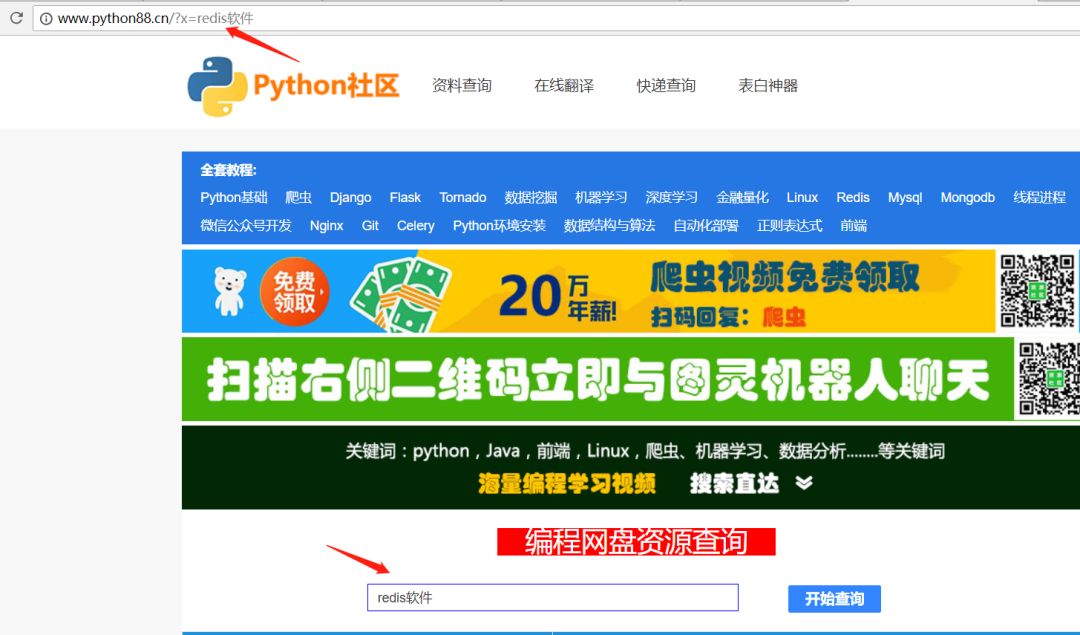Open the 表白神器 menu item
The width and height of the screenshot is (1080, 635).
tap(768, 85)
